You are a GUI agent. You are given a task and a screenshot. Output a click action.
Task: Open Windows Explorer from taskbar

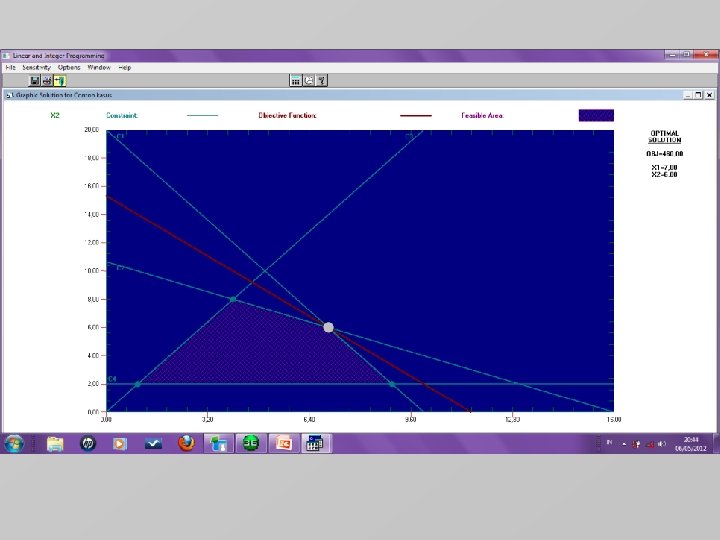pyautogui.click(x=55, y=444)
